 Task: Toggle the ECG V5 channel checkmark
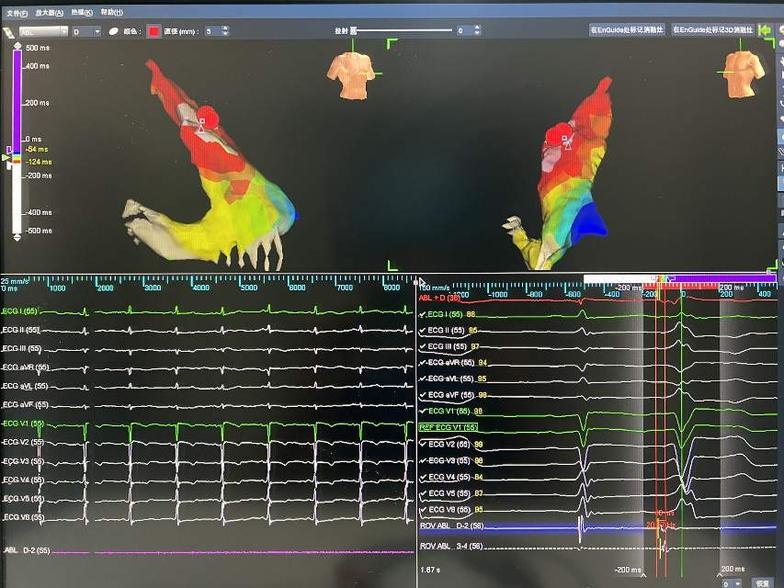point(422,493)
